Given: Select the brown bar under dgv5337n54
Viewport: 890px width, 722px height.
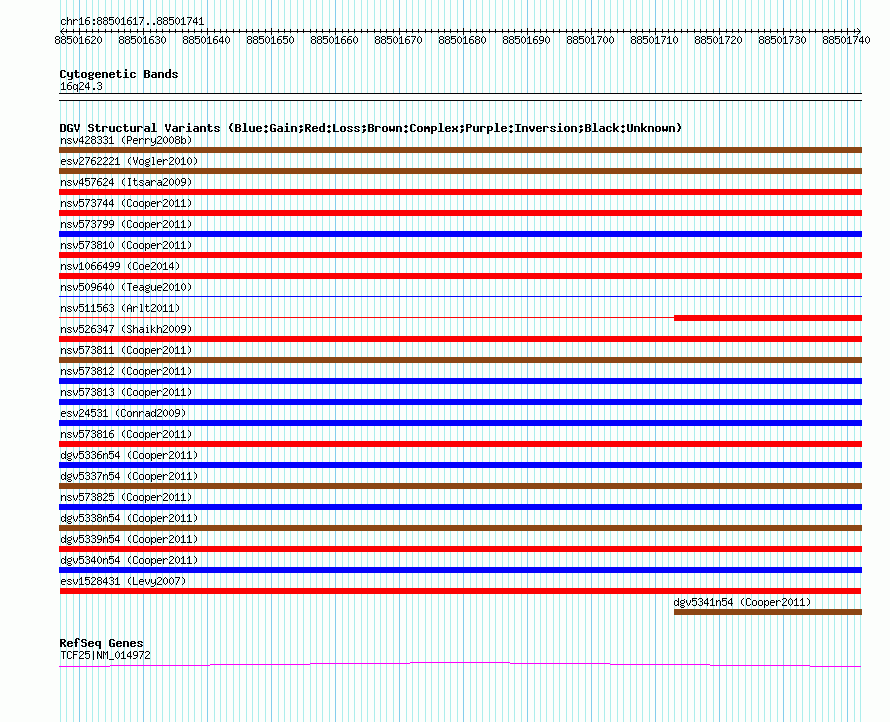Looking at the screenshot, I should (x=460, y=486).
